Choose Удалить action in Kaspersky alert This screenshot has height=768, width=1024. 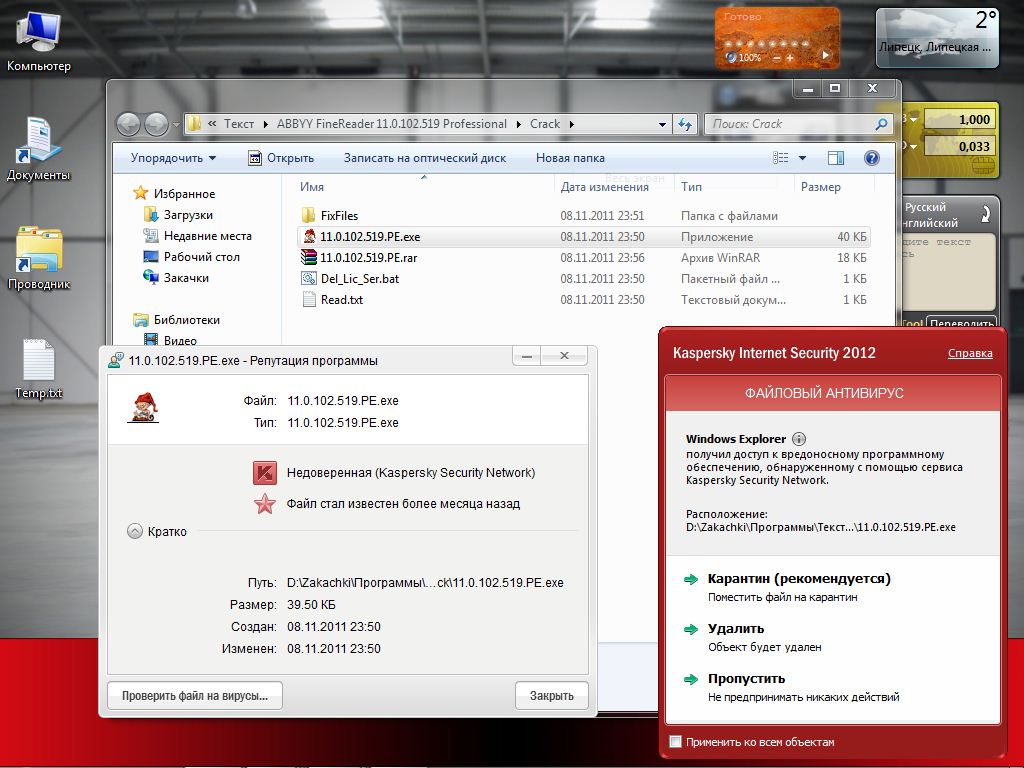736,628
